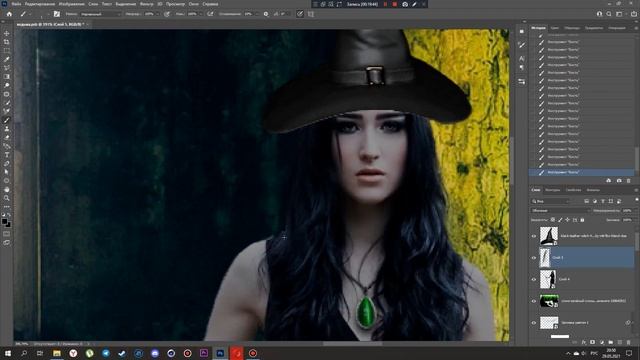The image size is (640, 360).
Task: Select the green forest layer thumbnail
Action: tap(549, 301)
